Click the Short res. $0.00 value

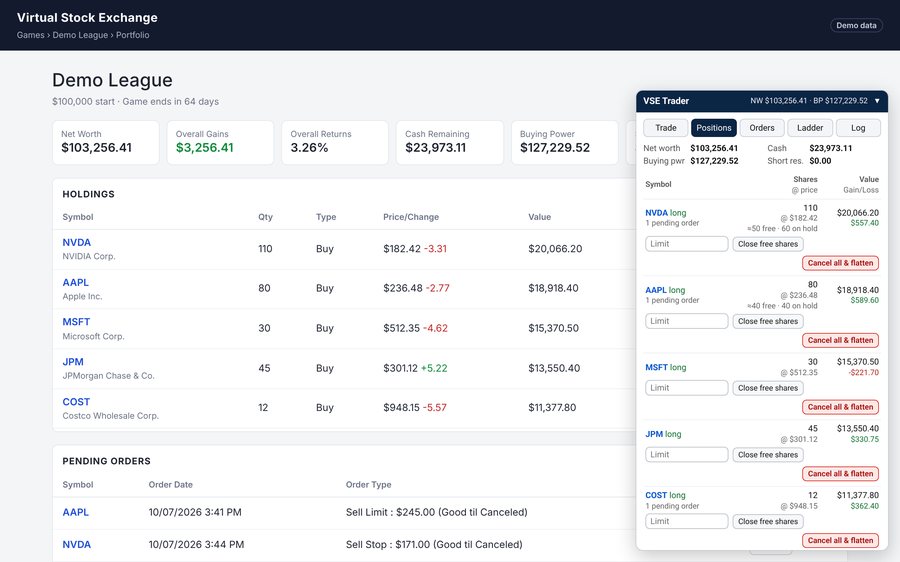pyautogui.click(x=820, y=161)
